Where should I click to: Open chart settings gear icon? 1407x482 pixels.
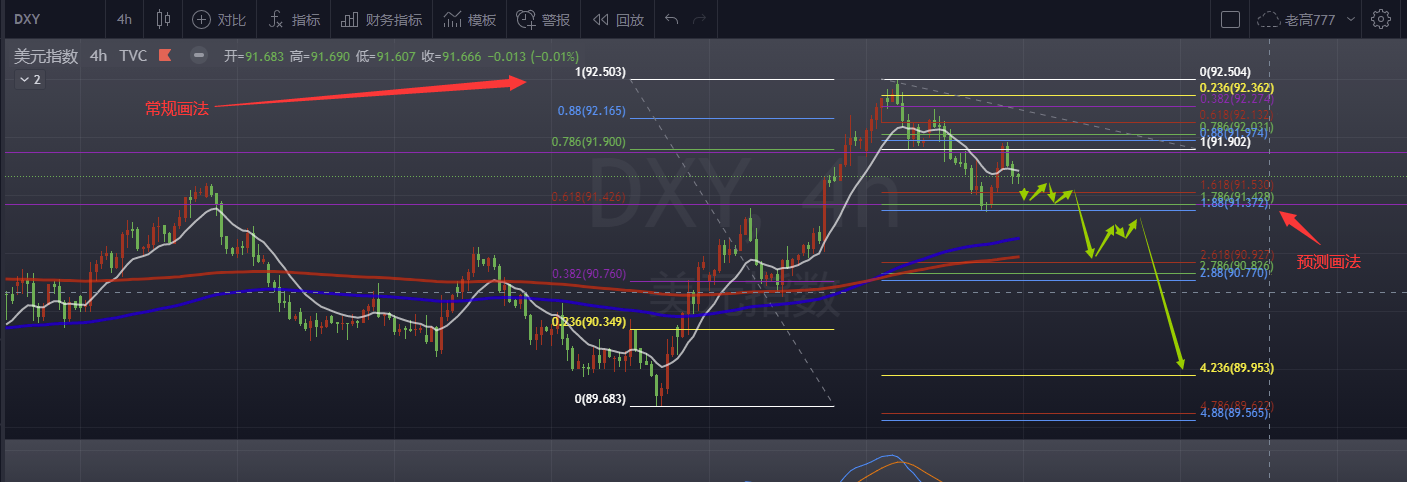[x=1381, y=19]
